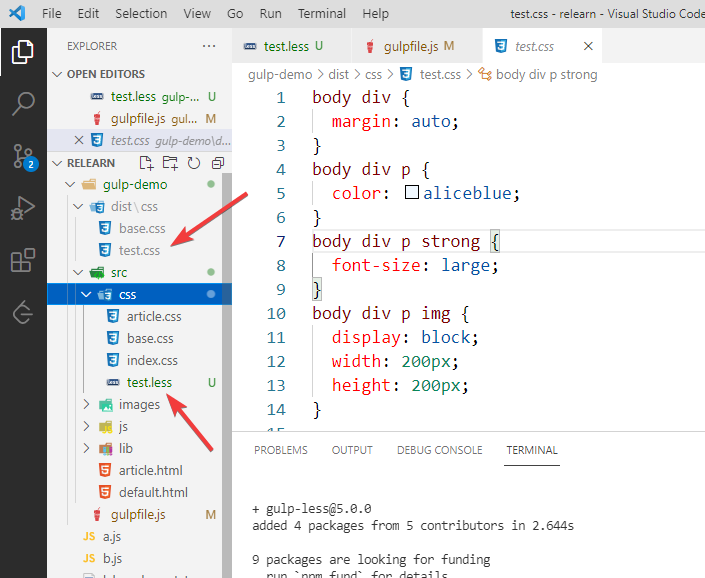
Task: Click css in the breadcrumb
Action: click(373, 74)
